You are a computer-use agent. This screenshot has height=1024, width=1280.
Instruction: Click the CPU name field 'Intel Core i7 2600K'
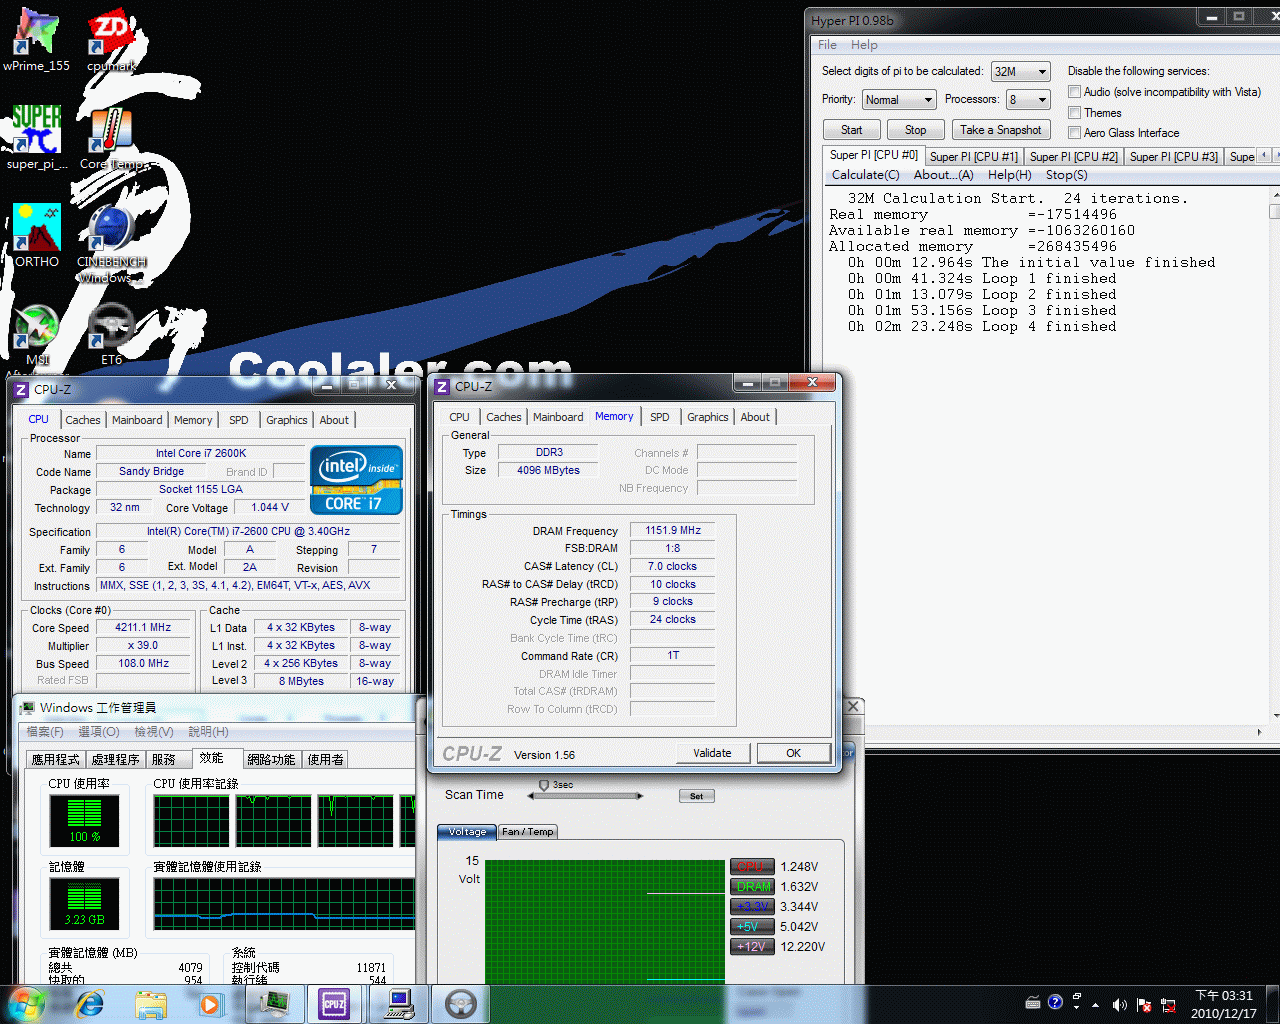pyautogui.click(x=200, y=453)
